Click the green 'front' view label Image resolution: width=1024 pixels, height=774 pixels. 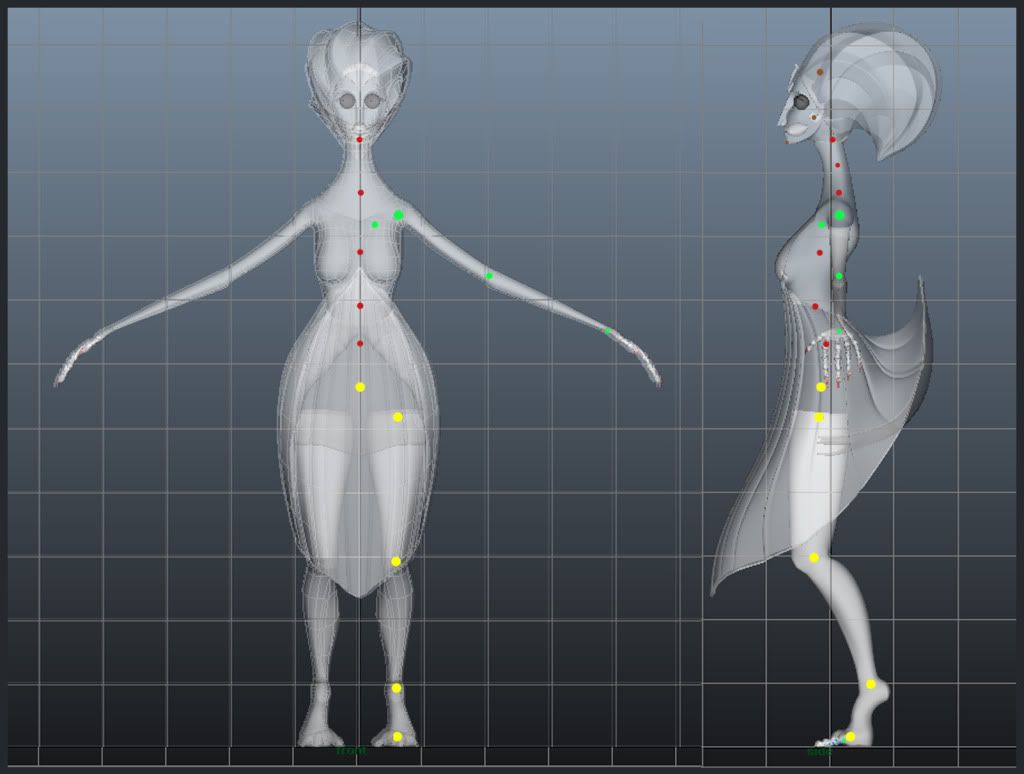click(x=351, y=751)
